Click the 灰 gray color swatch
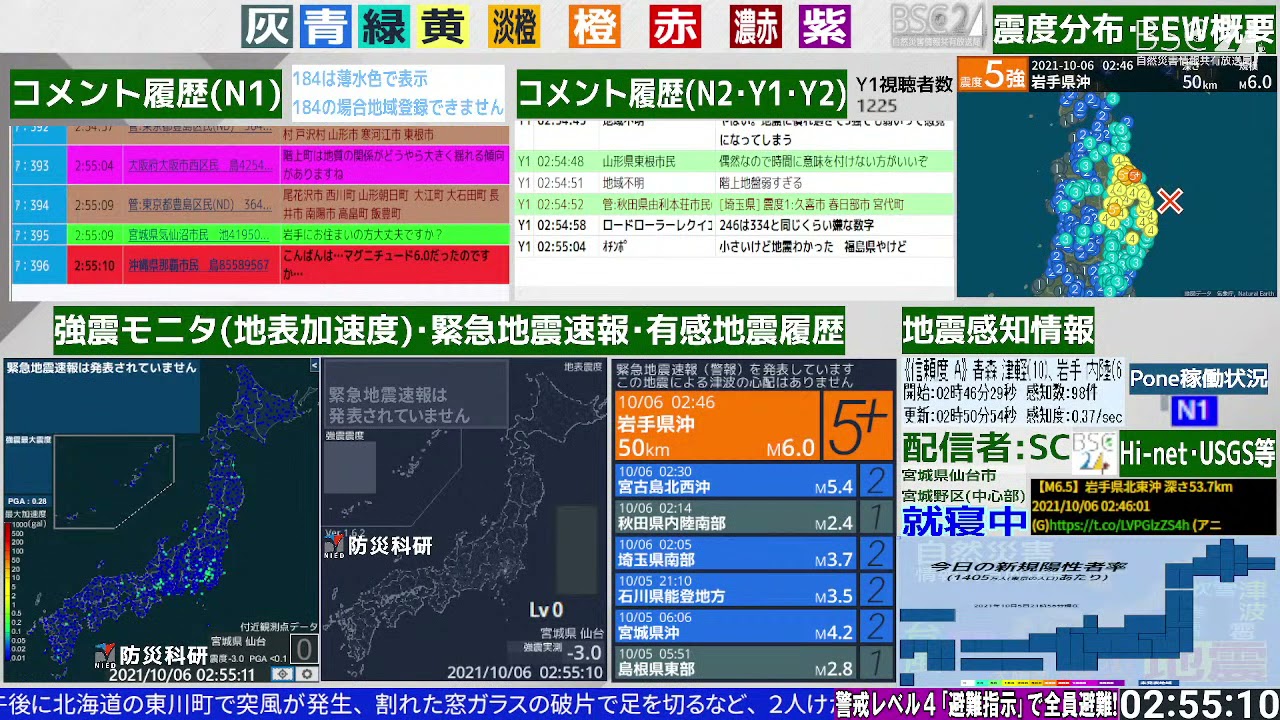 tap(266, 27)
